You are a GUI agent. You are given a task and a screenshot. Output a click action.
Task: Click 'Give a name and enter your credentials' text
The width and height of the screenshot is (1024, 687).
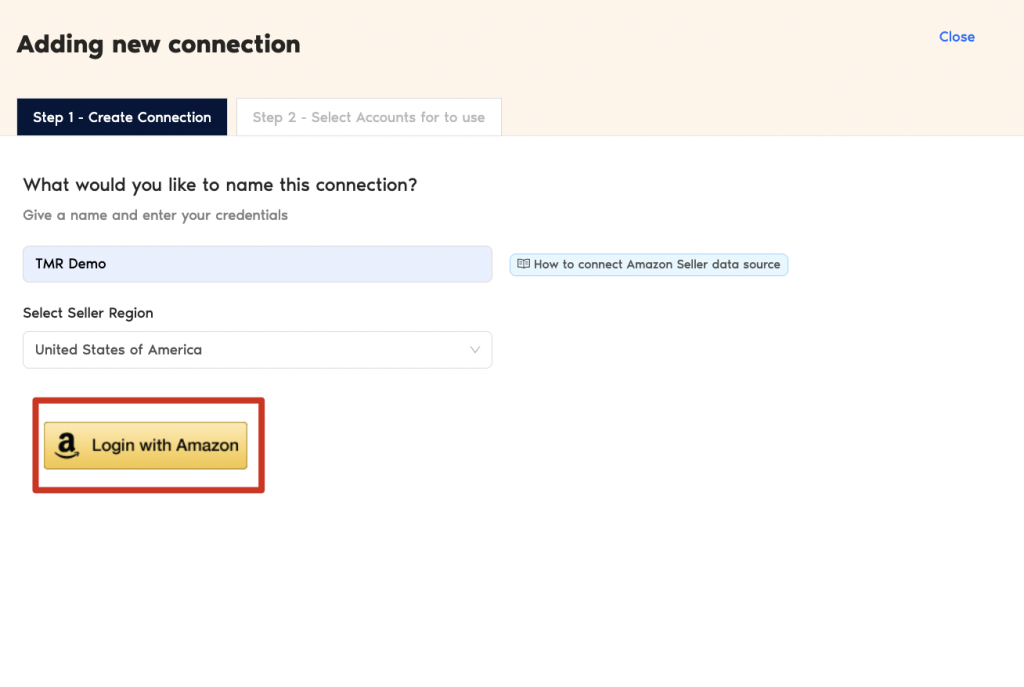click(155, 215)
